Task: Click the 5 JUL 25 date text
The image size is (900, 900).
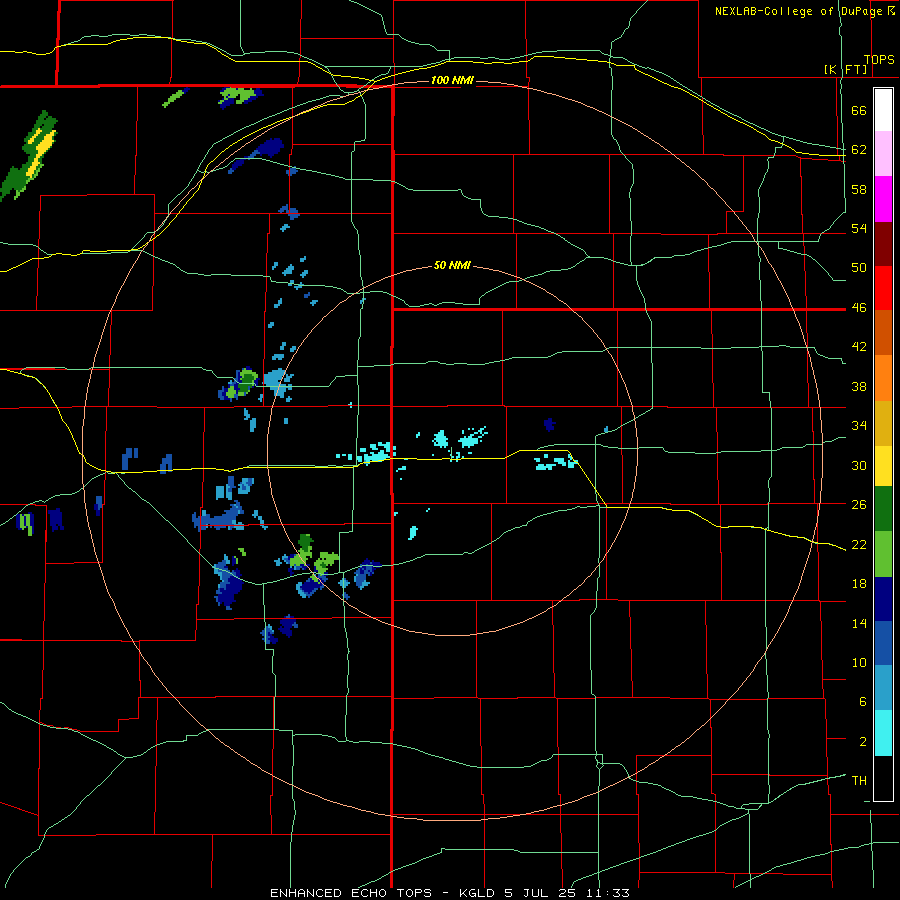Action: (x=540, y=893)
